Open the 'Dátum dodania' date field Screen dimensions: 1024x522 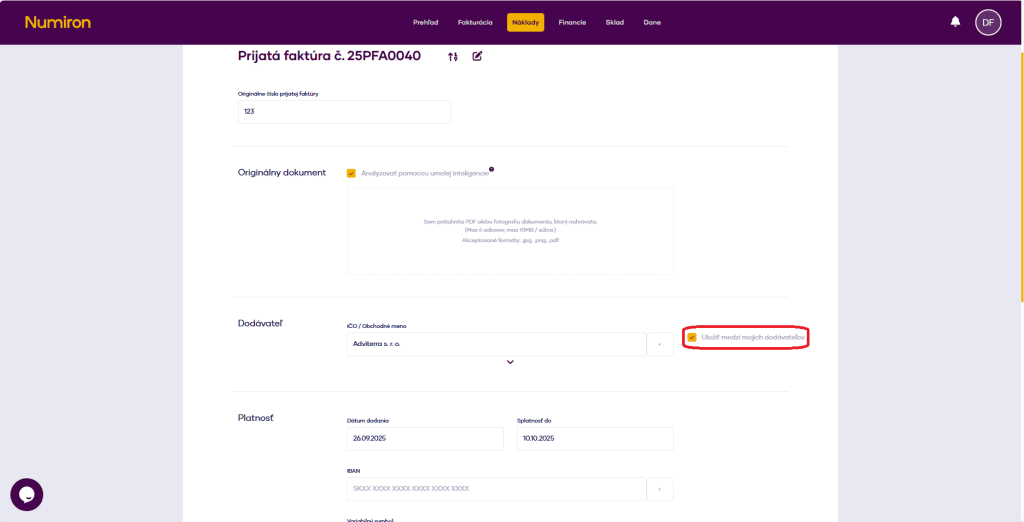[x=424, y=439]
